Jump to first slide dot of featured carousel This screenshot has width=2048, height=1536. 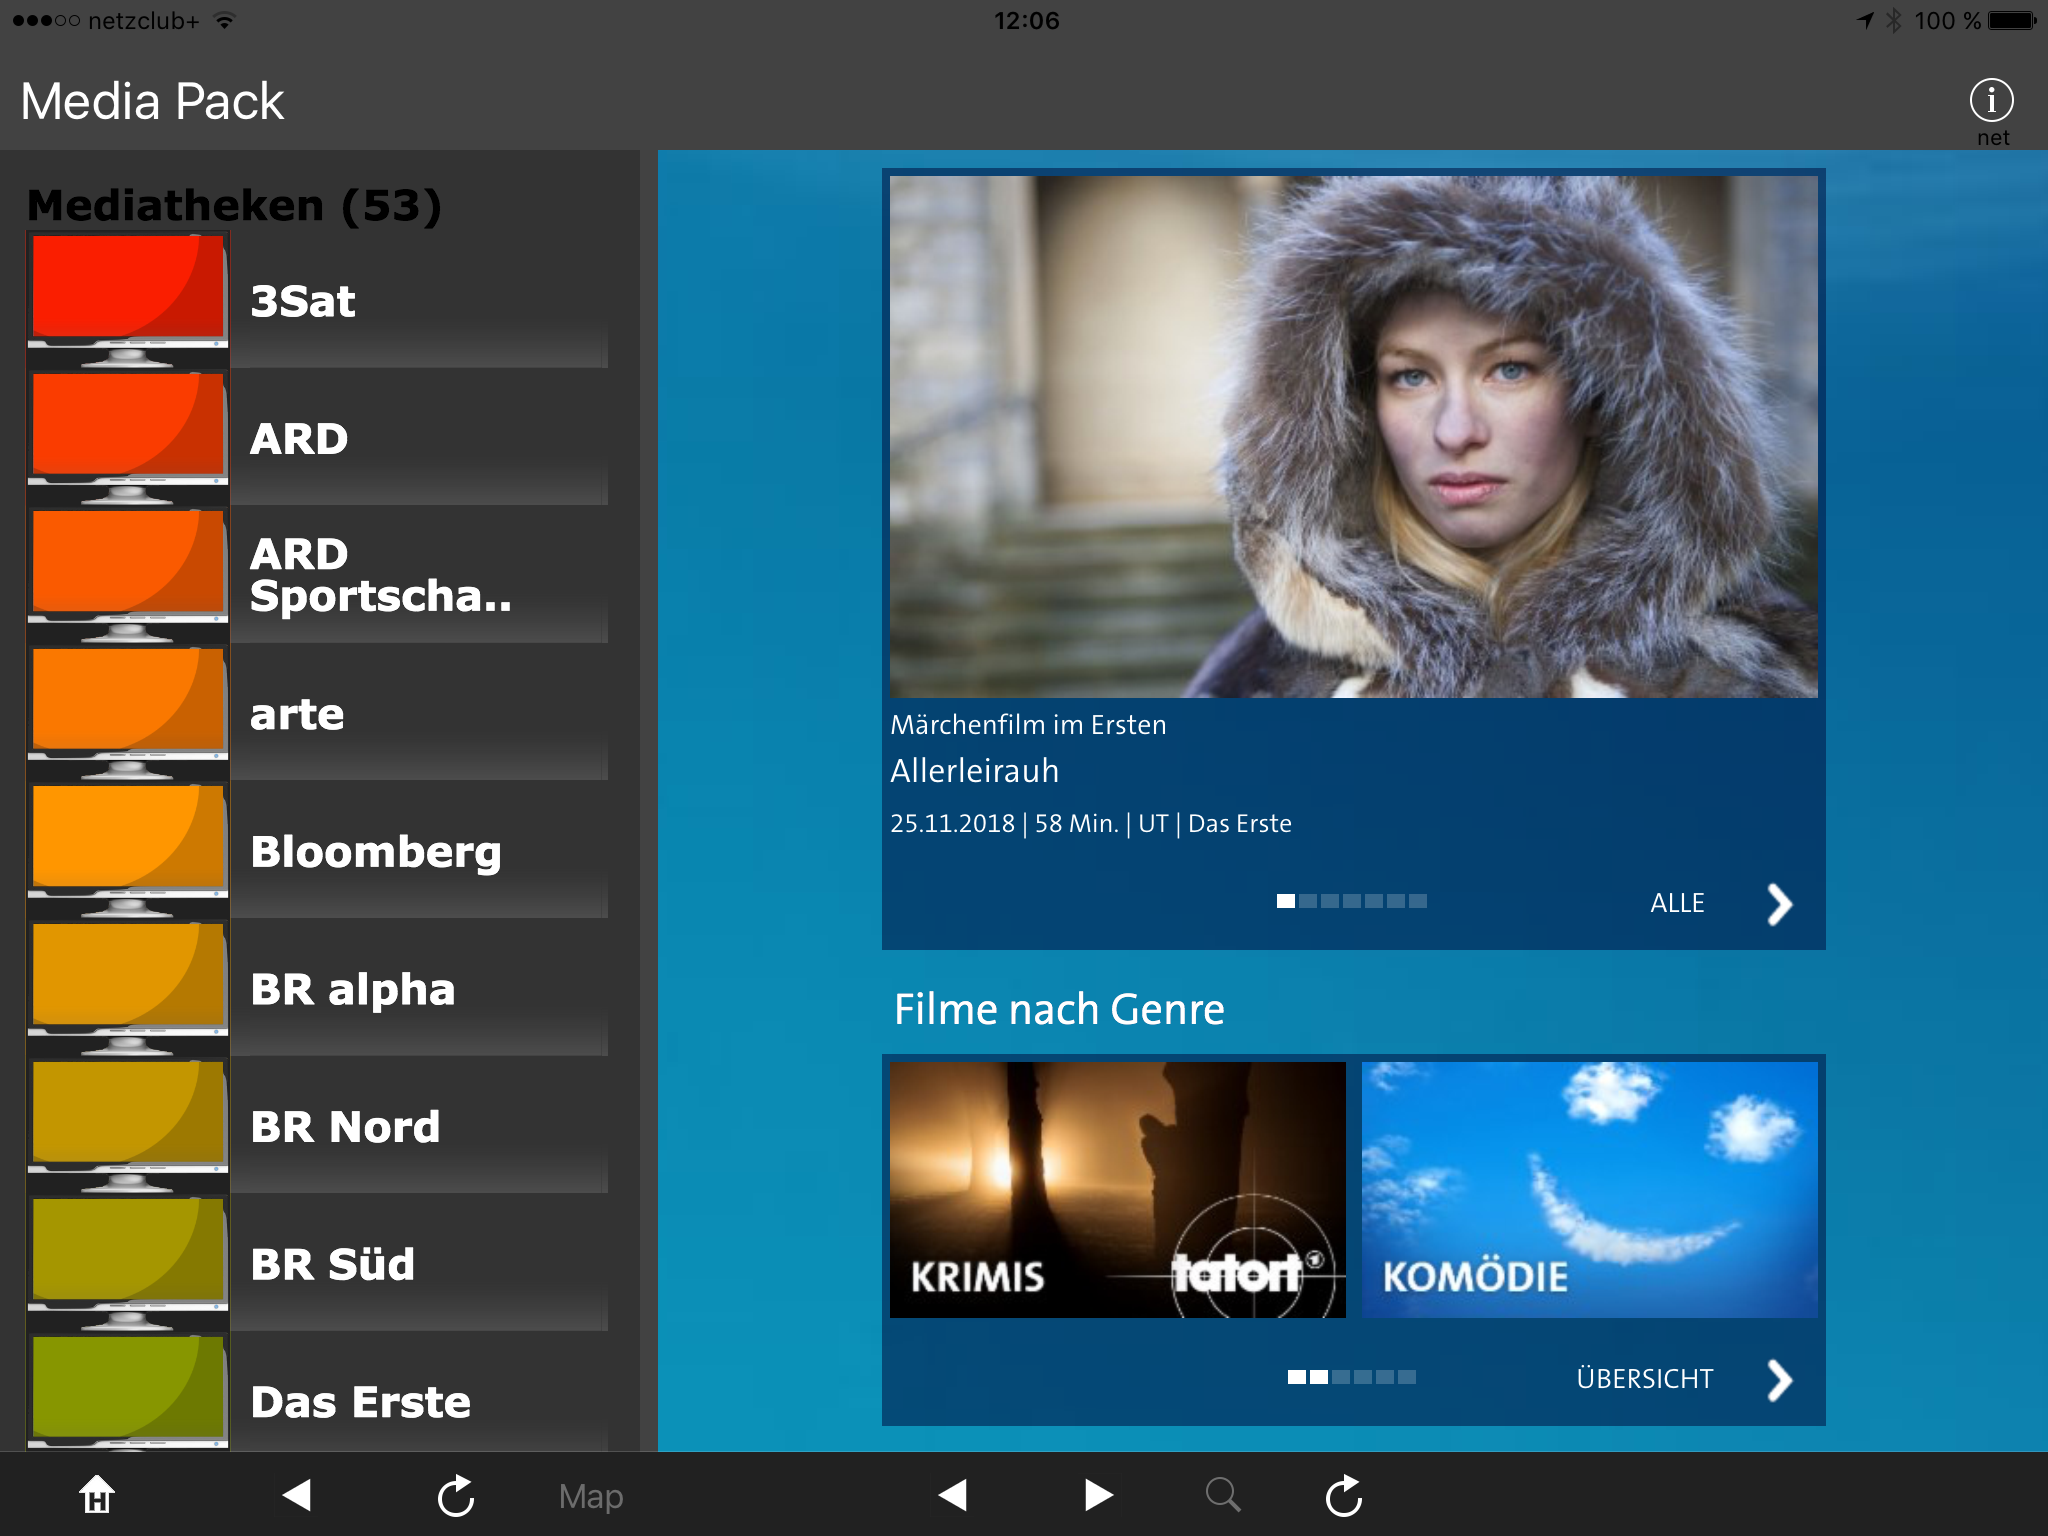[1286, 901]
